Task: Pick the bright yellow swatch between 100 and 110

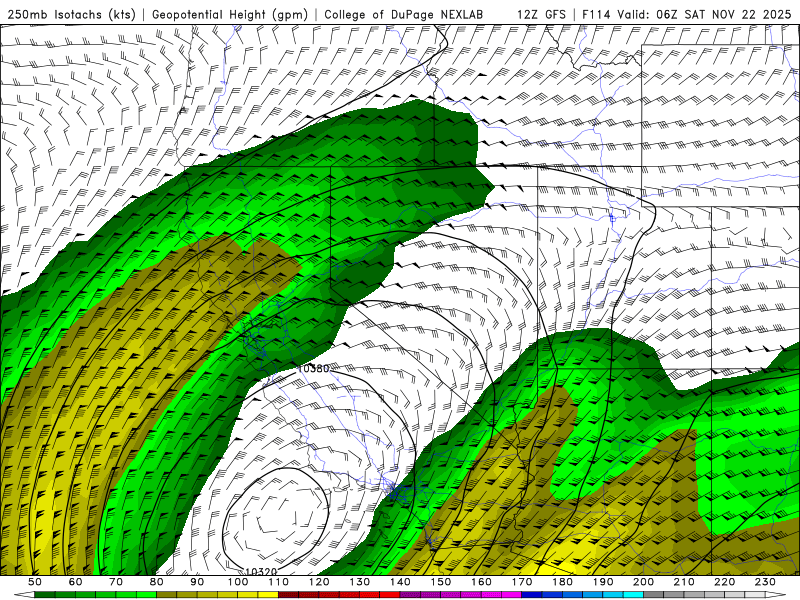Action: (268, 594)
